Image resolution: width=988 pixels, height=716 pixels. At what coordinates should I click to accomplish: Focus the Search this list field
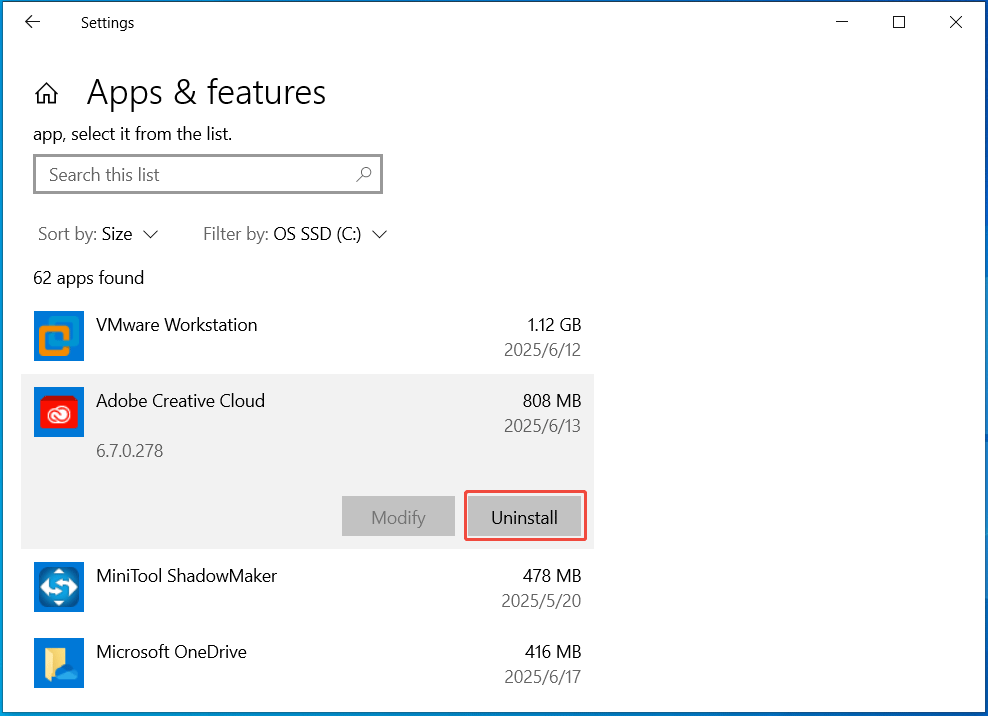click(208, 175)
